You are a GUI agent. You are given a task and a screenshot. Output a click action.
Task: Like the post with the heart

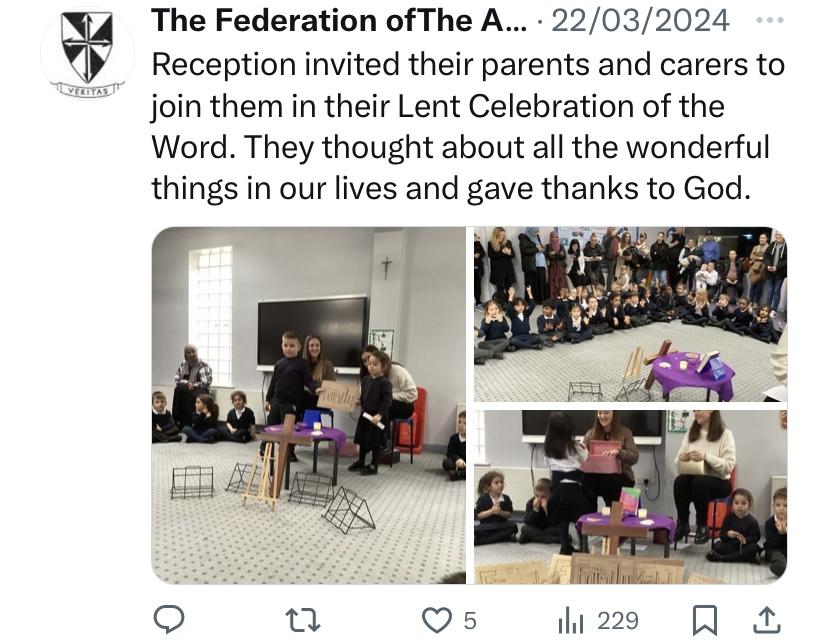[x=436, y=620]
